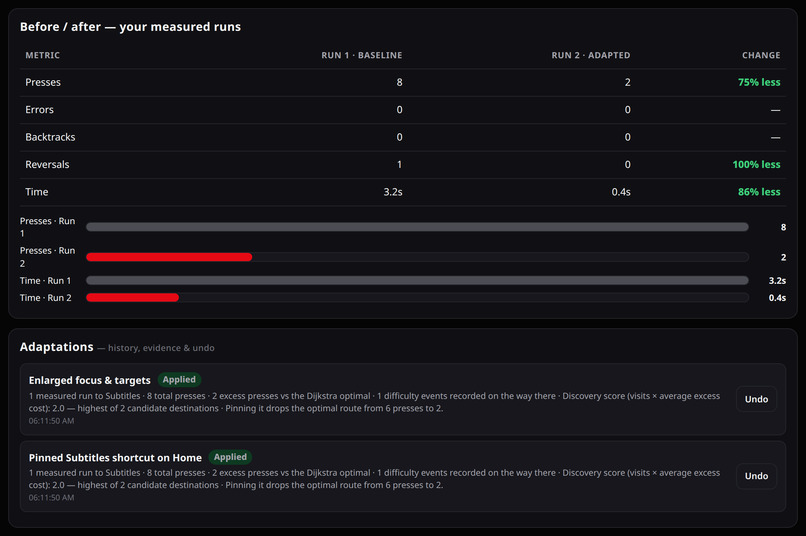Click the baseline Presses value 8
Viewport: 806px width, 536px height.
click(x=399, y=82)
